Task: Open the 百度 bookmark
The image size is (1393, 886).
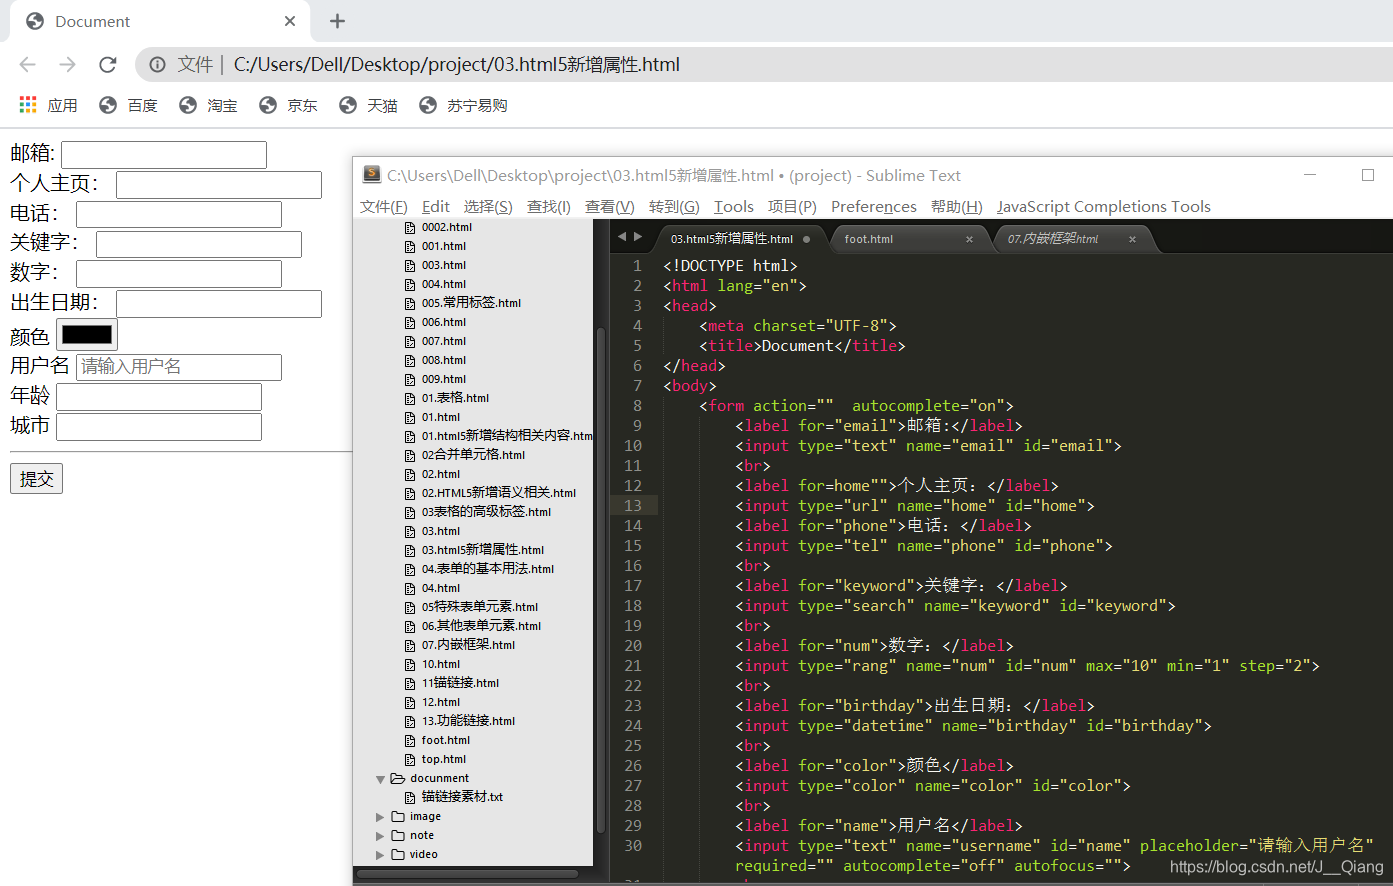Action: [x=129, y=105]
